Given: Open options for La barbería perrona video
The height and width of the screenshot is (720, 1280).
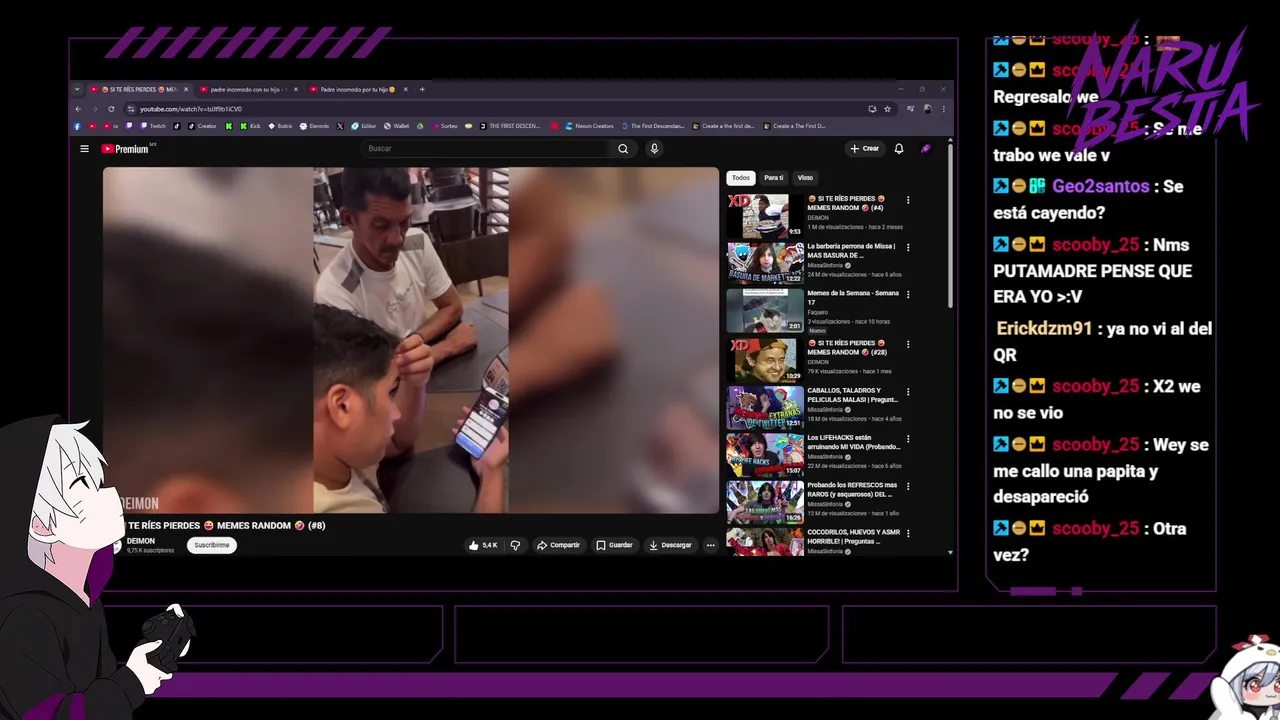Looking at the screenshot, I should point(908,247).
